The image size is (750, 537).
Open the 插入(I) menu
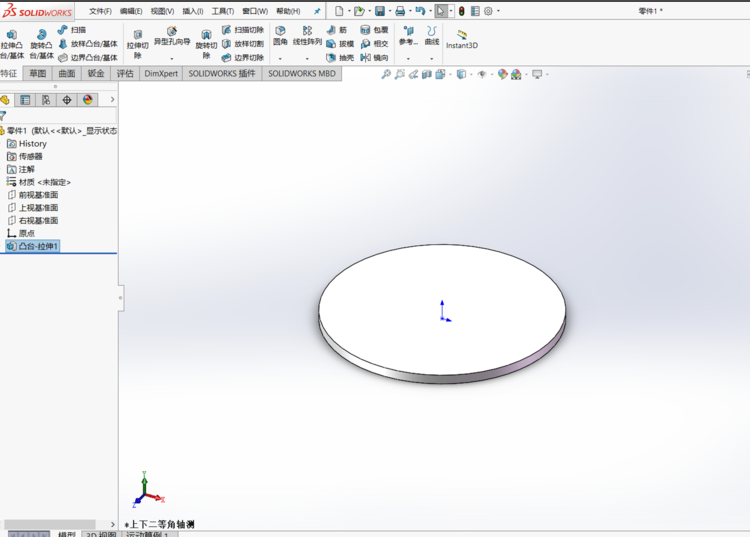pyautogui.click(x=193, y=11)
